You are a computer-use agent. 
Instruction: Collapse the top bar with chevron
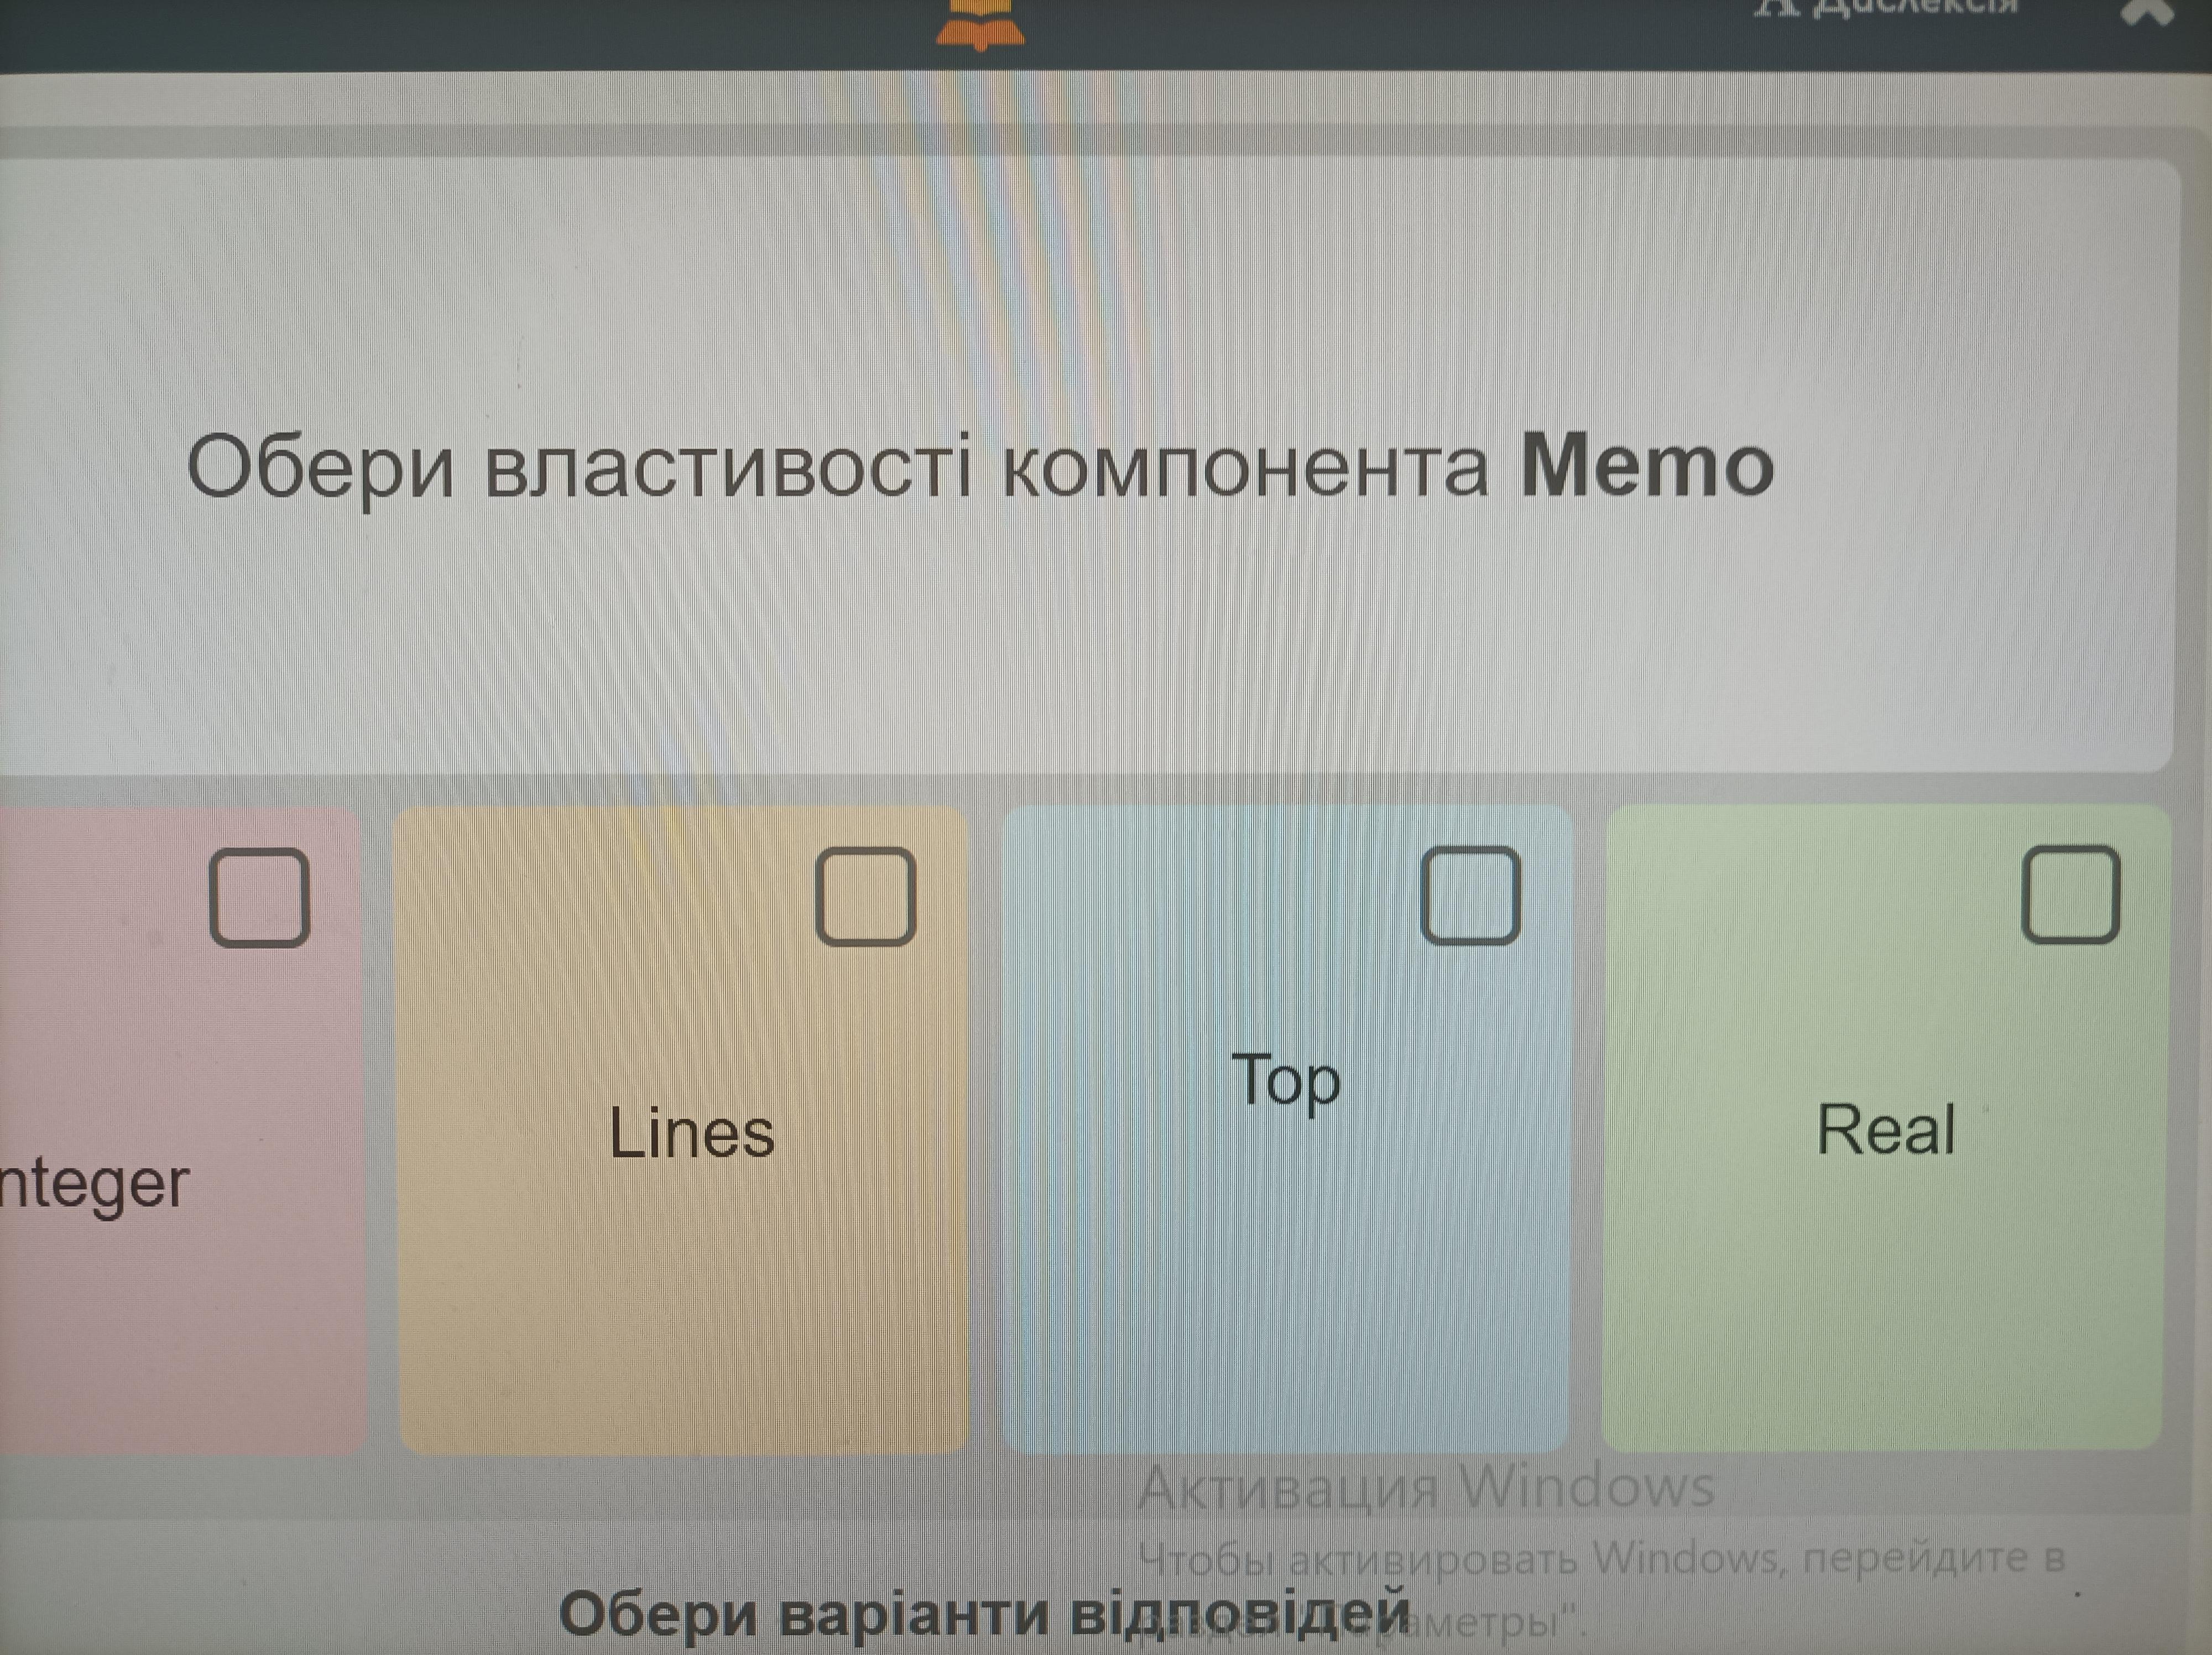(x=2147, y=12)
